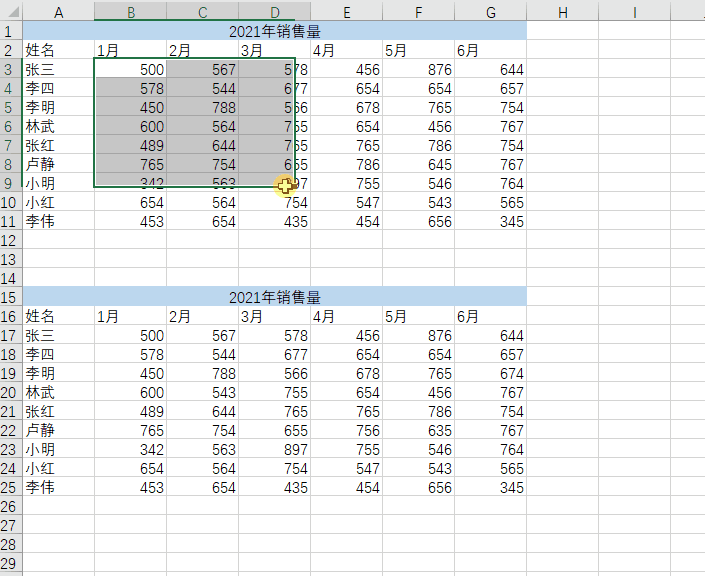Select column F header
Image resolution: width=705 pixels, height=576 pixels.
point(419,12)
